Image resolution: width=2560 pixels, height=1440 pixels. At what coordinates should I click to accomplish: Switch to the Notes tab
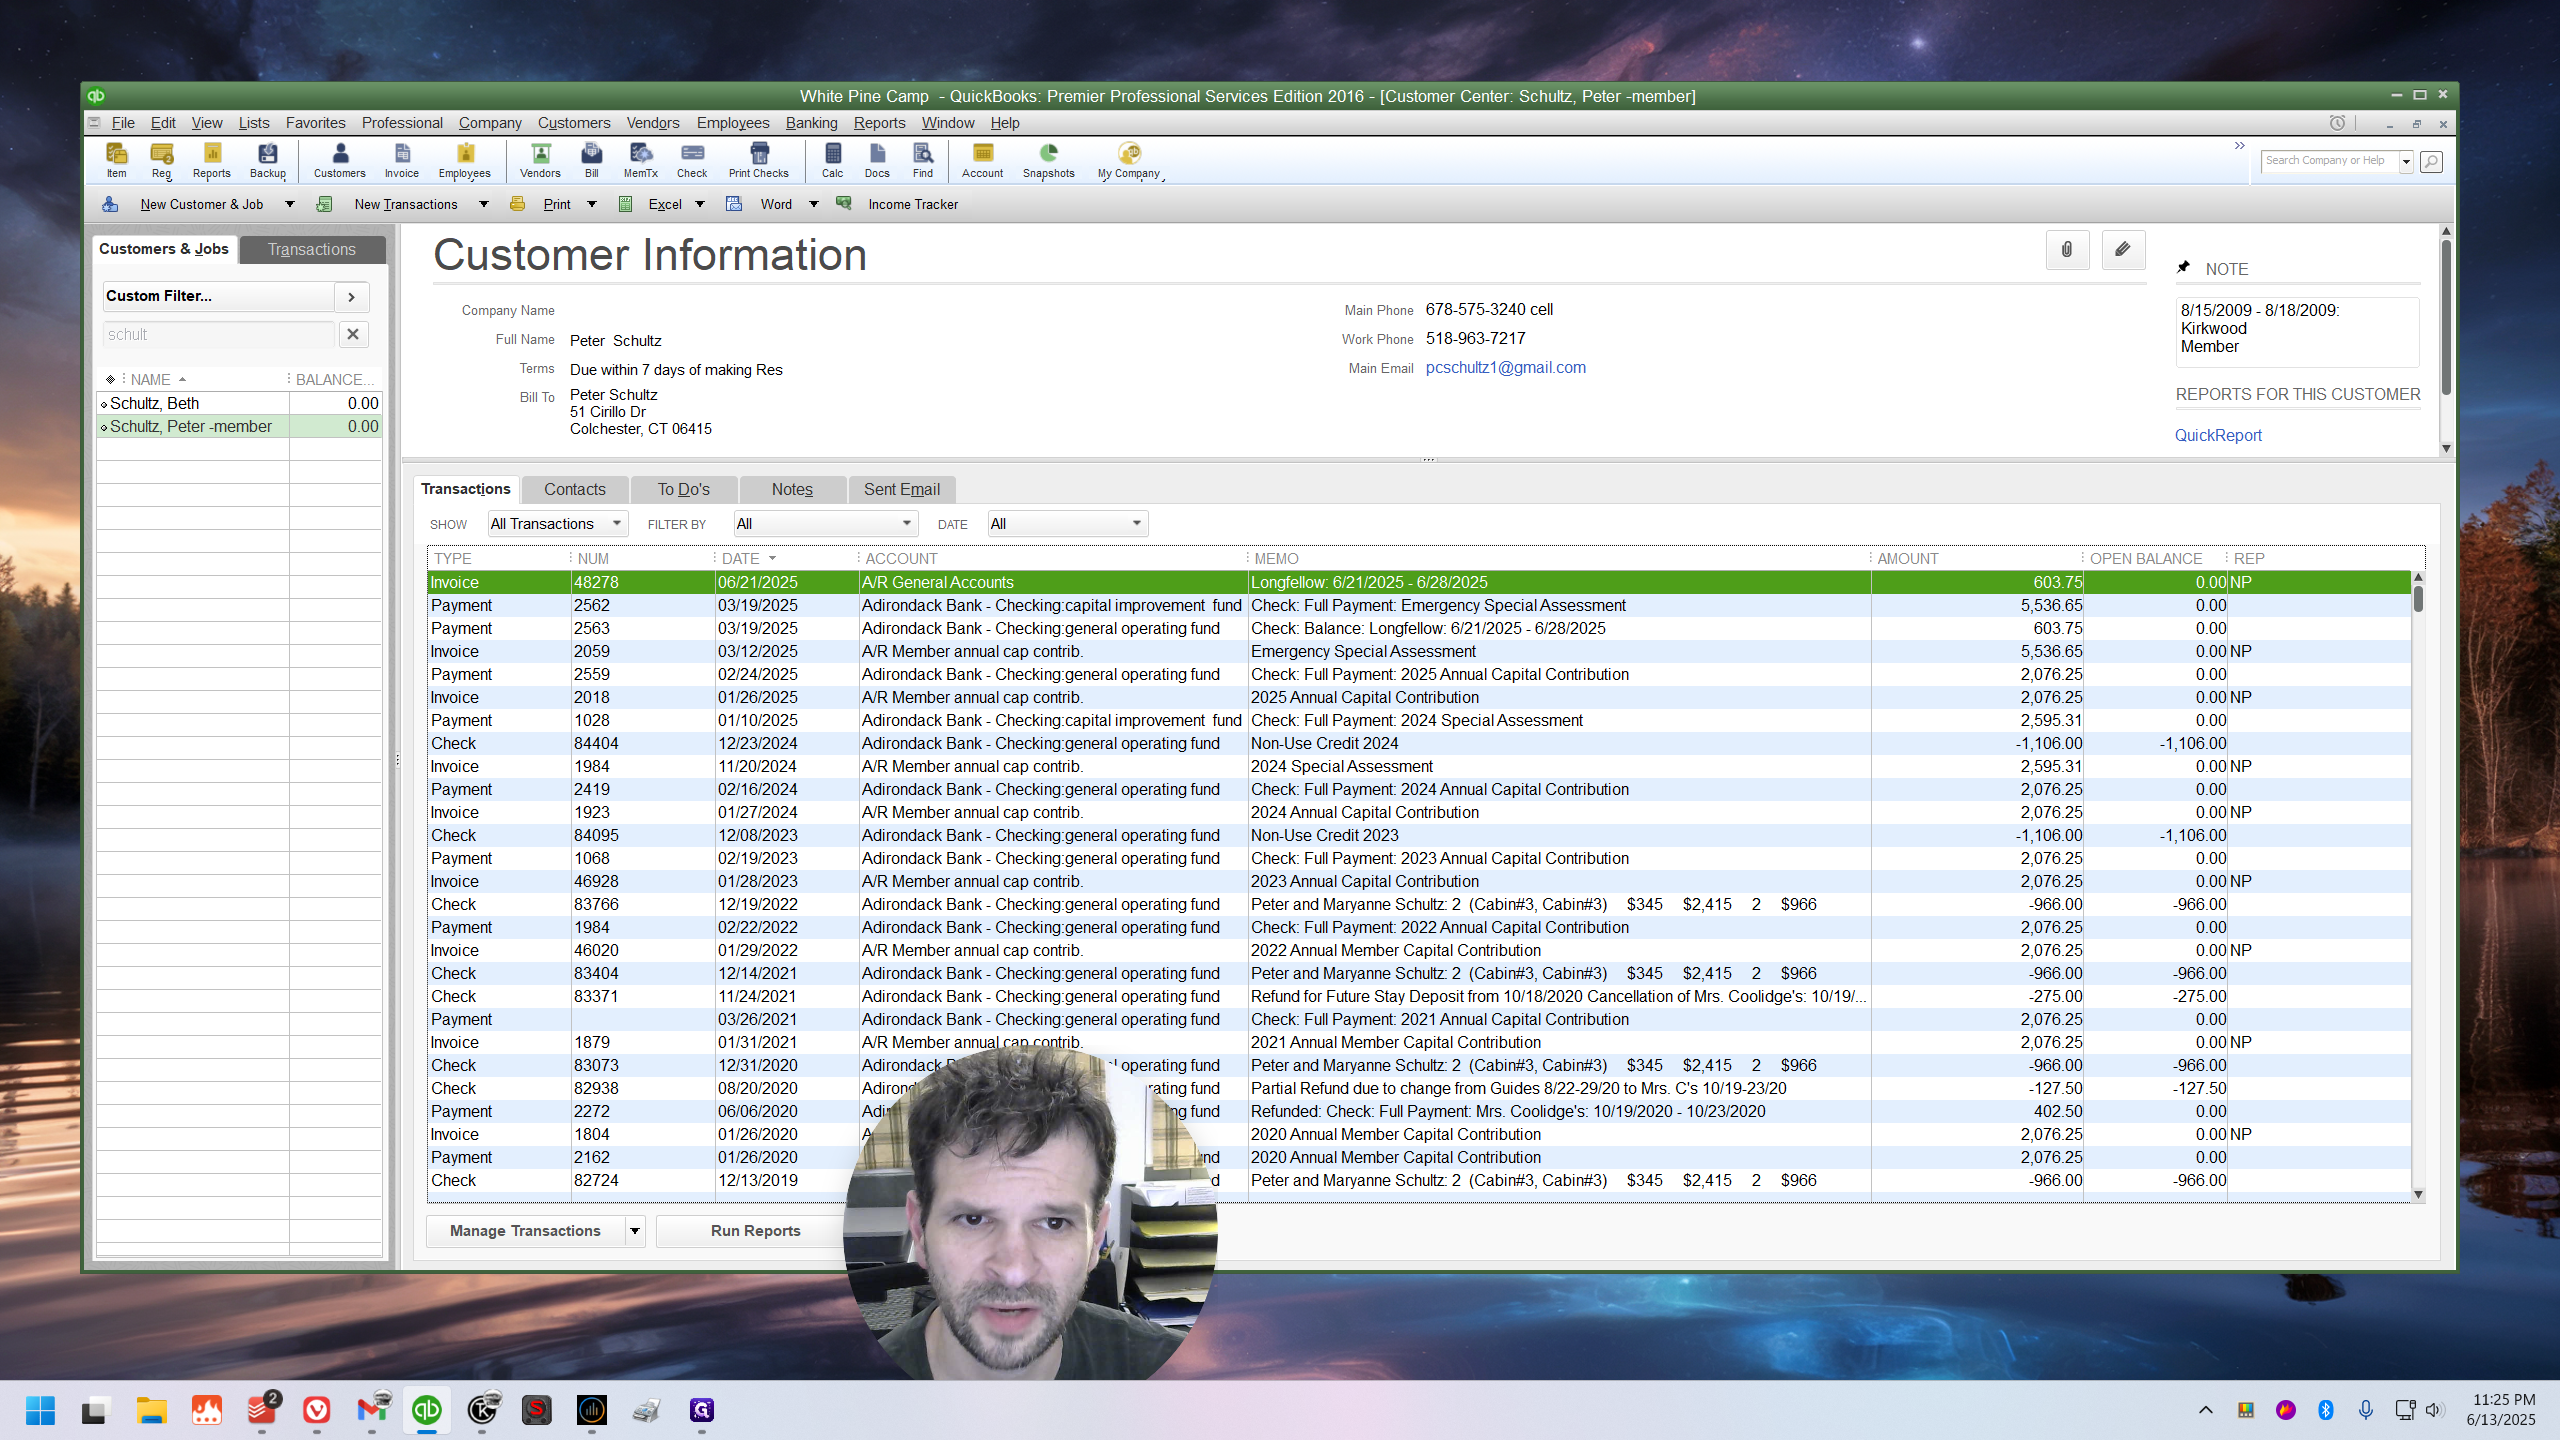point(792,489)
